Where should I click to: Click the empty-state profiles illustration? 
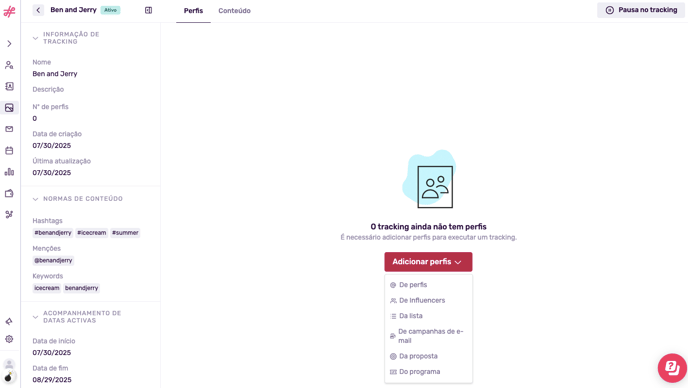430,180
